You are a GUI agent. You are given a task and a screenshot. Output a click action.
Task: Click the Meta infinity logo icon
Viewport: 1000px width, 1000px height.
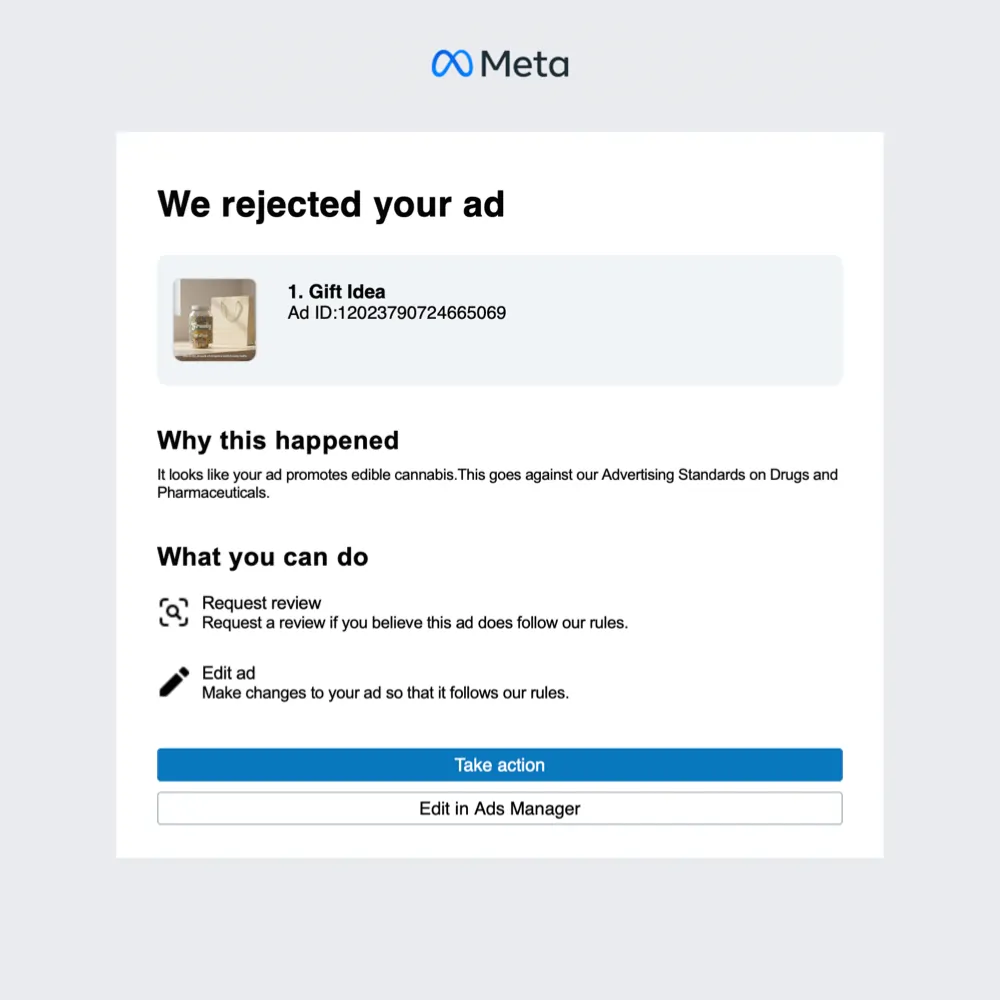[452, 63]
